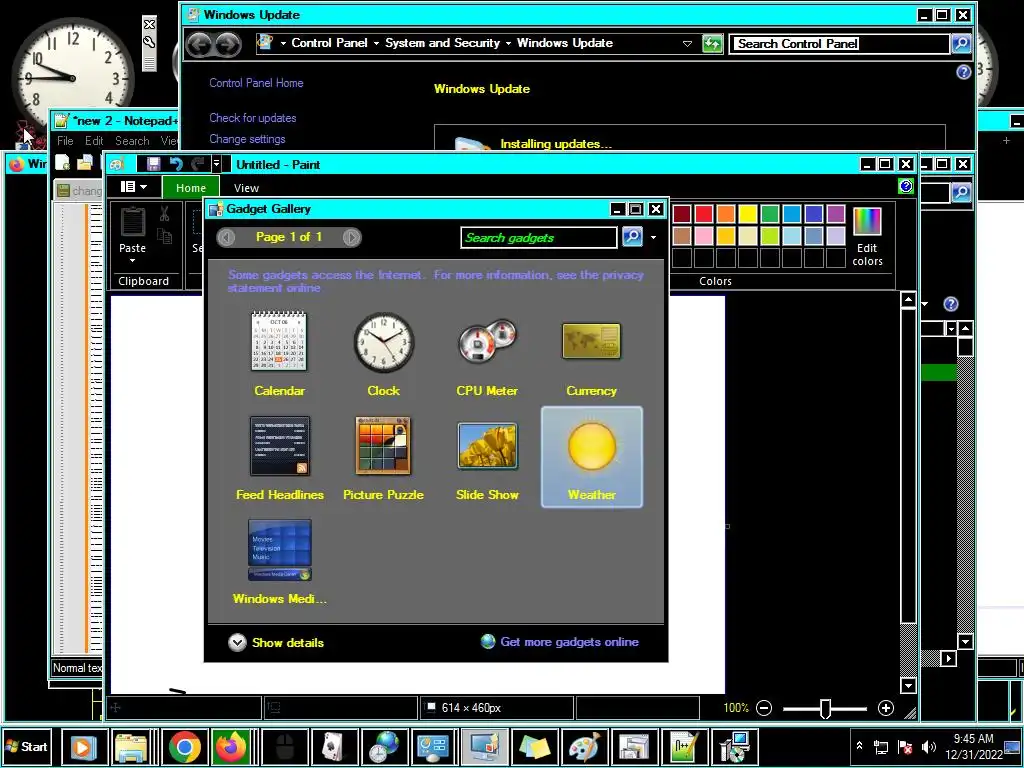Expand Windows Update address bar history dropdown
Image resolution: width=1024 pixels, height=768 pixels.
687,44
